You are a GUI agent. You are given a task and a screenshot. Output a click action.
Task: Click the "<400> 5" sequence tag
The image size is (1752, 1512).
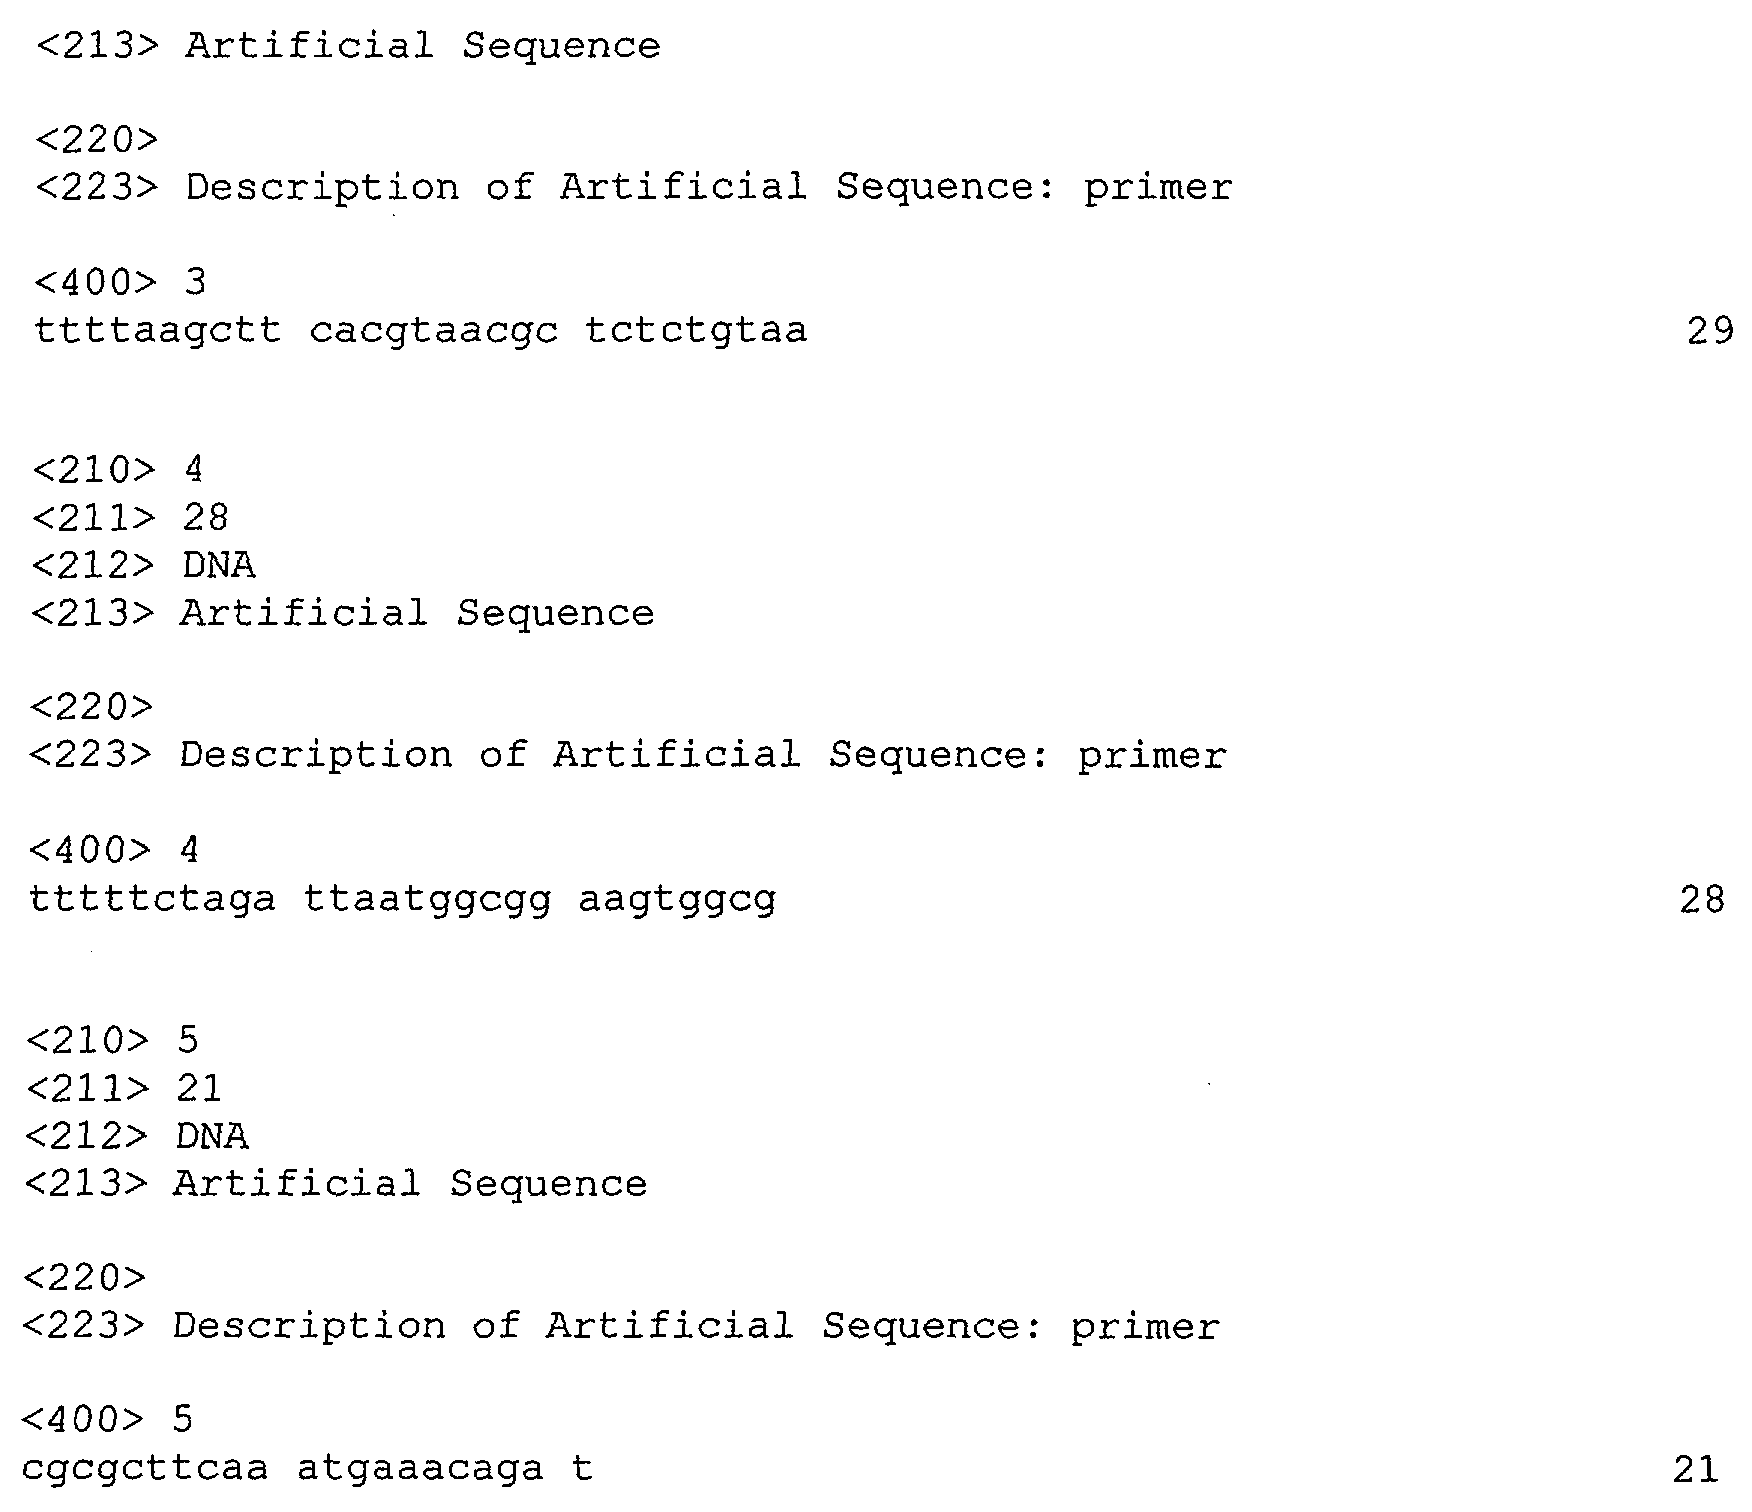click(107, 1419)
